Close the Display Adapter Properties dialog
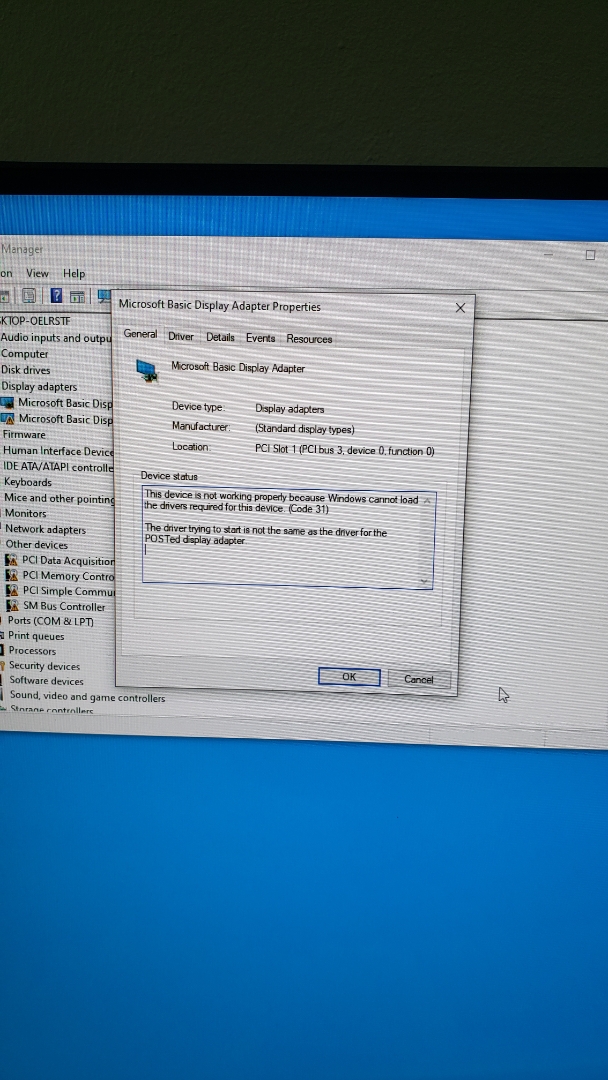608x1080 pixels. [461, 308]
